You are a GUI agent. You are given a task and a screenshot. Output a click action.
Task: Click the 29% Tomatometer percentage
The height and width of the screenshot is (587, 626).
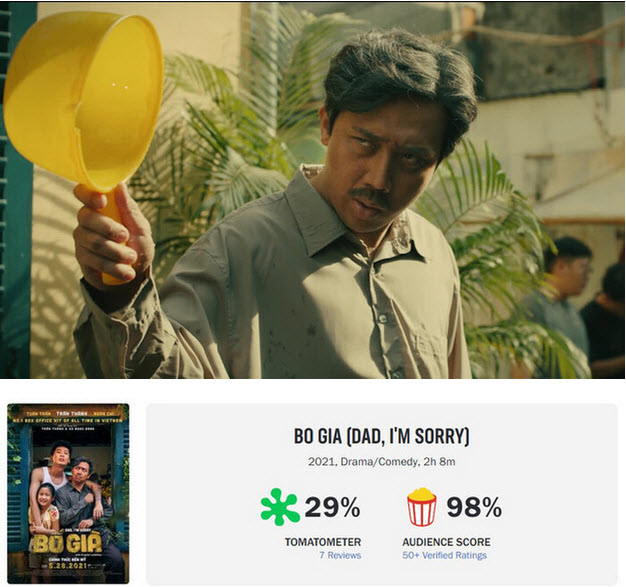[332, 507]
